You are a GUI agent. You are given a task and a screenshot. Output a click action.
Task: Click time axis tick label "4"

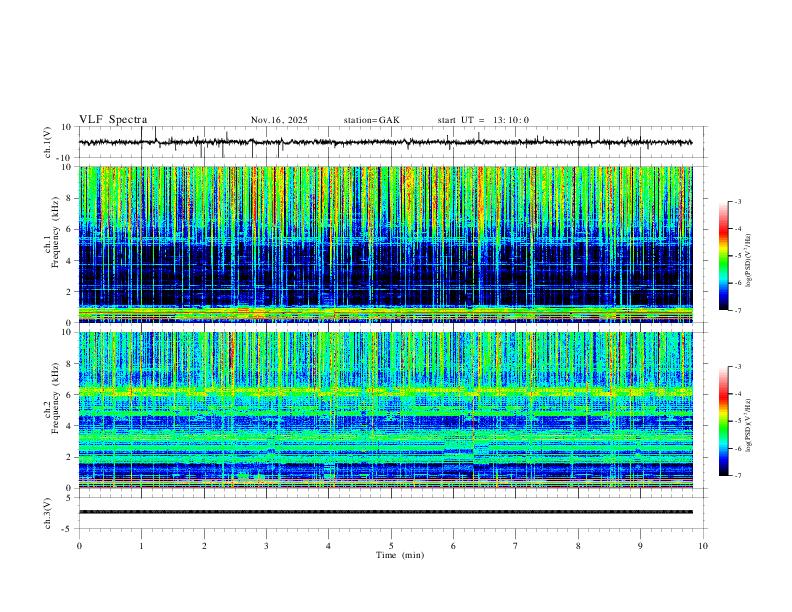click(328, 546)
